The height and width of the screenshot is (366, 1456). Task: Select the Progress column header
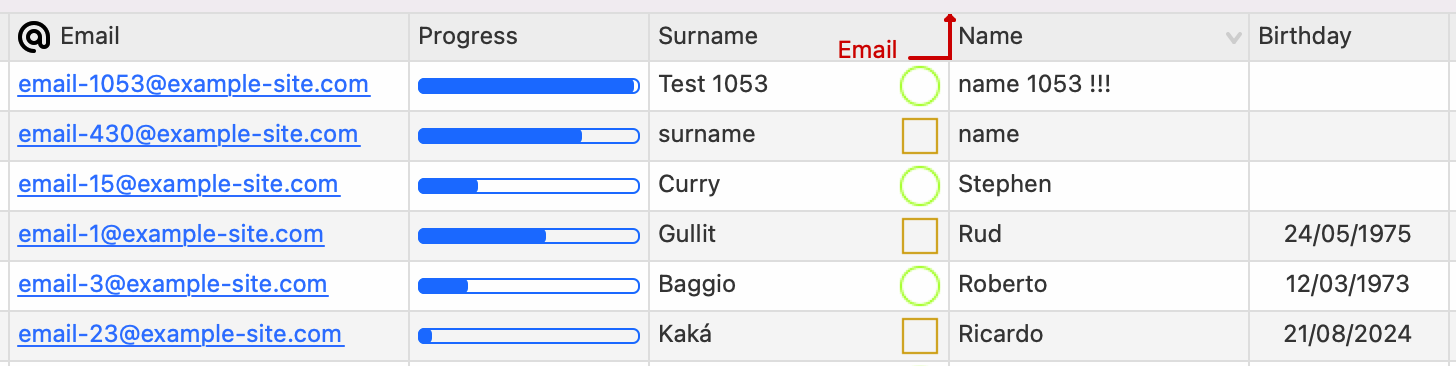pyautogui.click(x=529, y=37)
